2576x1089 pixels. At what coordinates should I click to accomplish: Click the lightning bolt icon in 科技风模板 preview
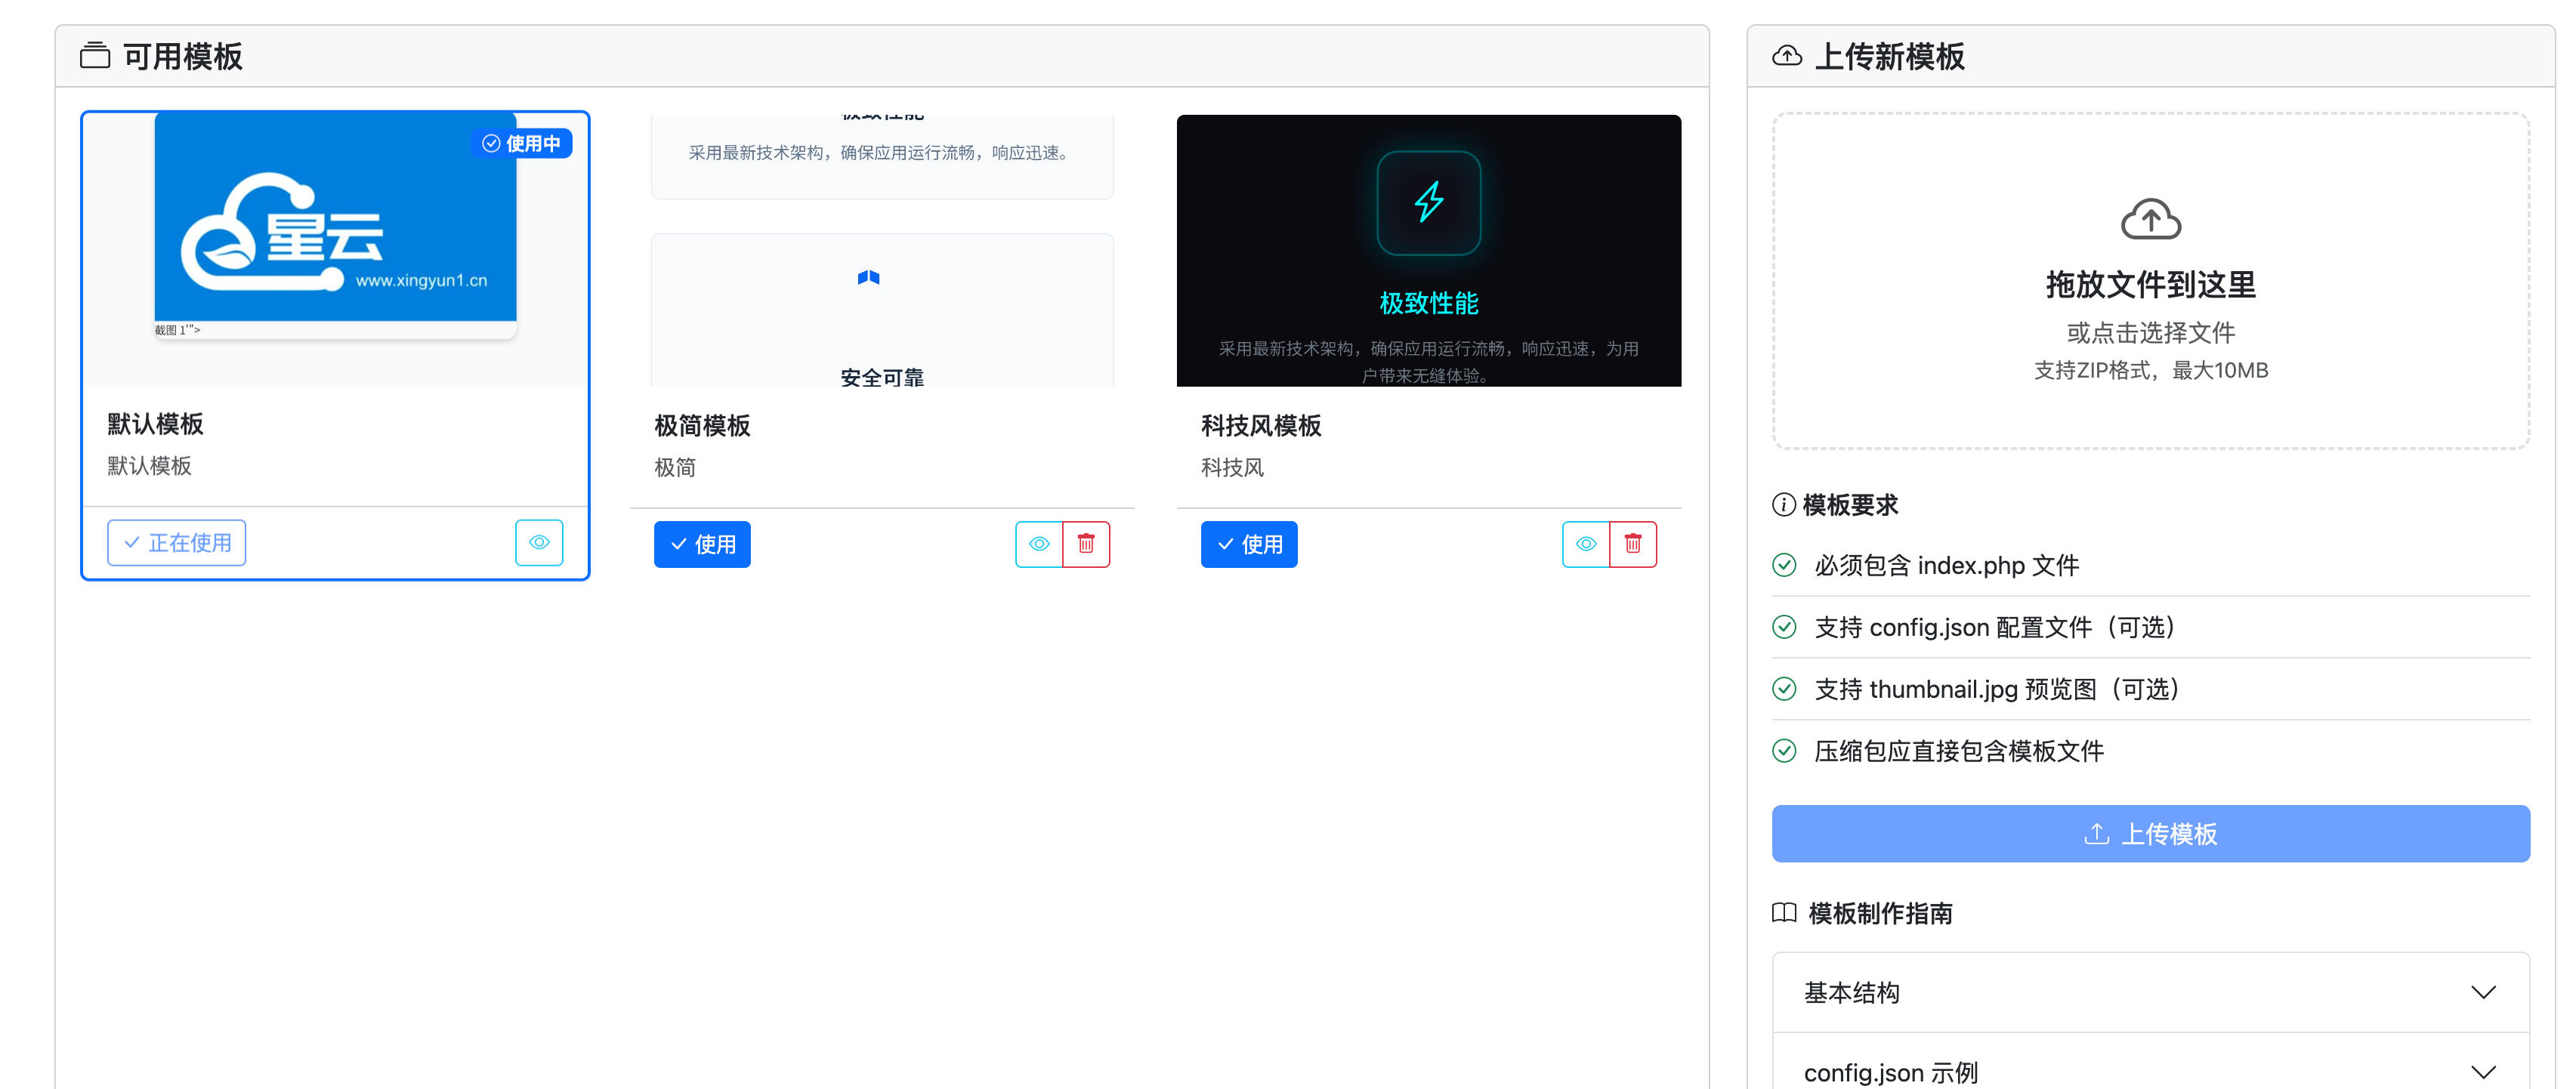pyautogui.click(x=1429, y=202)
